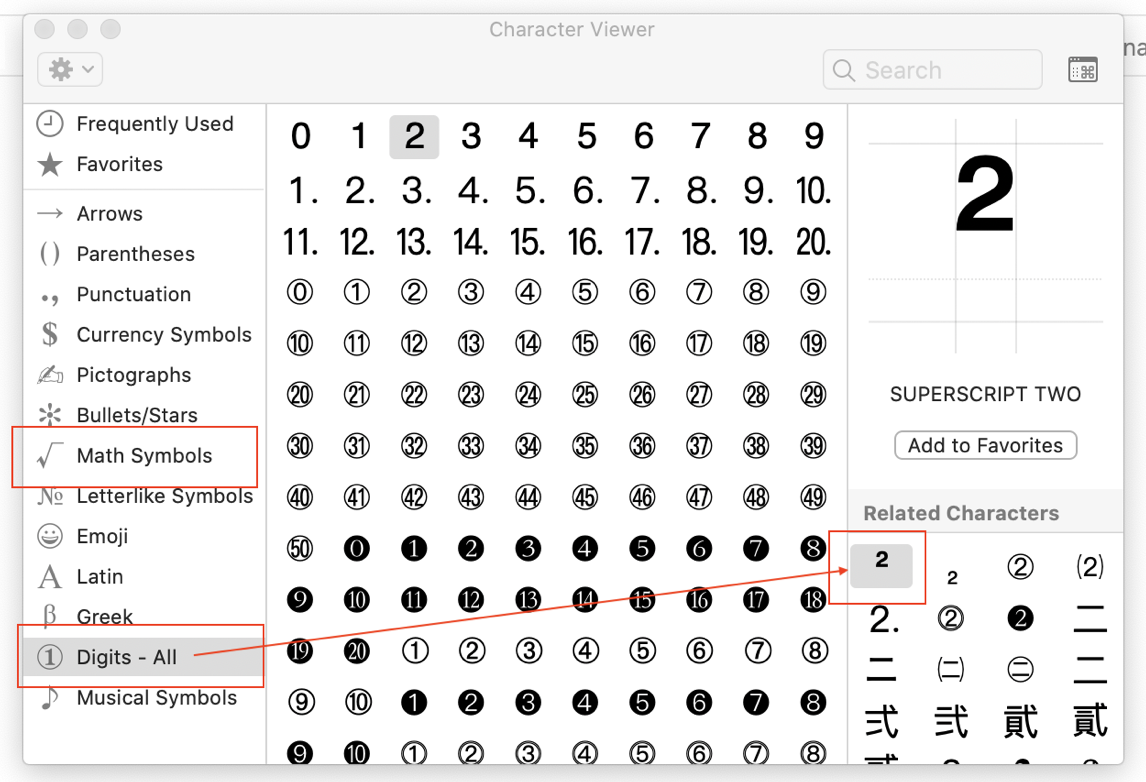Select the '1.' digit full stop character
1146x782 pixels.
coord(302,191)
